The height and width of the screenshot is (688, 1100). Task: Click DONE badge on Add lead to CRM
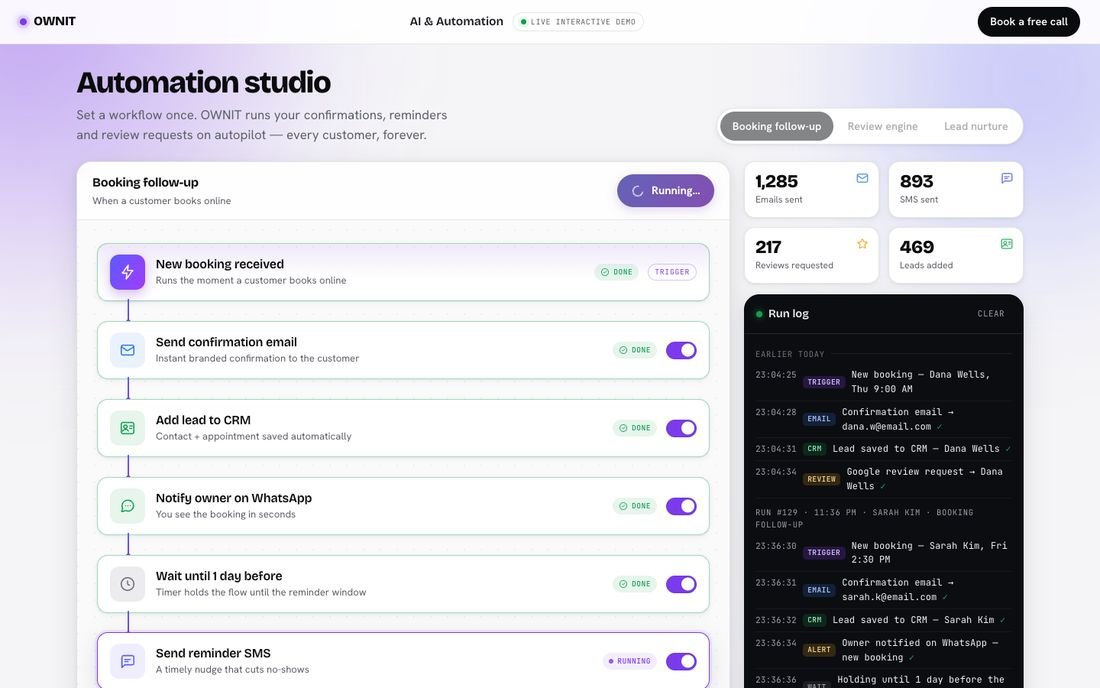[x=635, y=428]
